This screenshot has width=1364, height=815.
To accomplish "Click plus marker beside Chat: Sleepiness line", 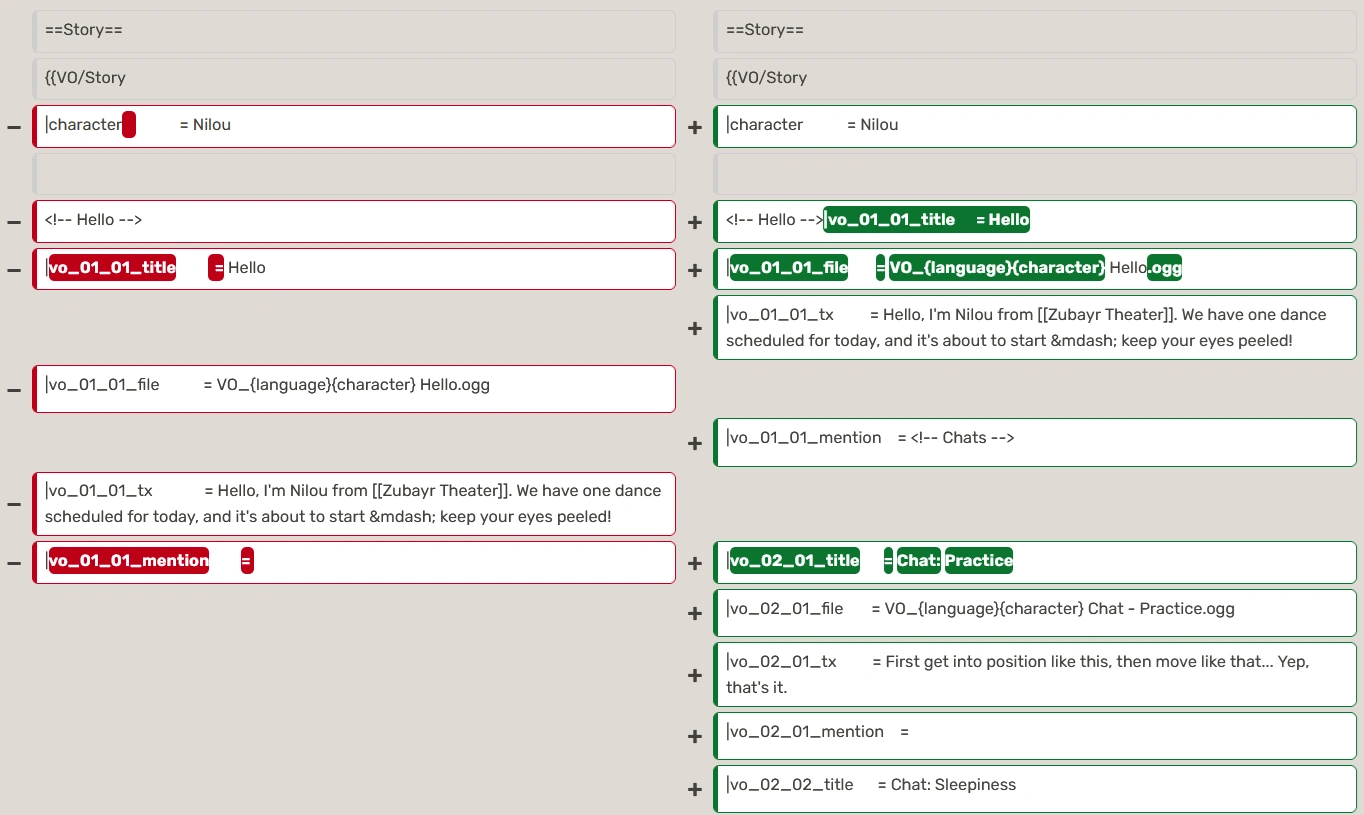I will (x=695, y=789).
